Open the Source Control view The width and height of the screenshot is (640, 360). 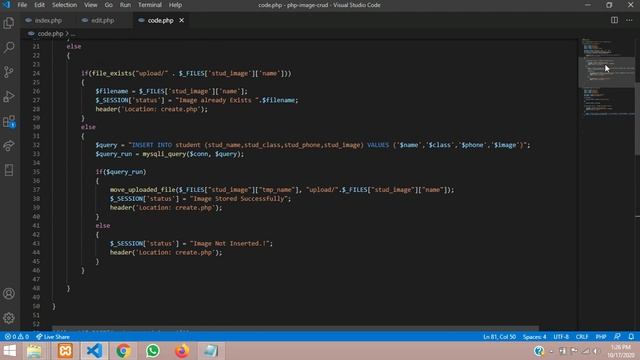coord(9,72)
